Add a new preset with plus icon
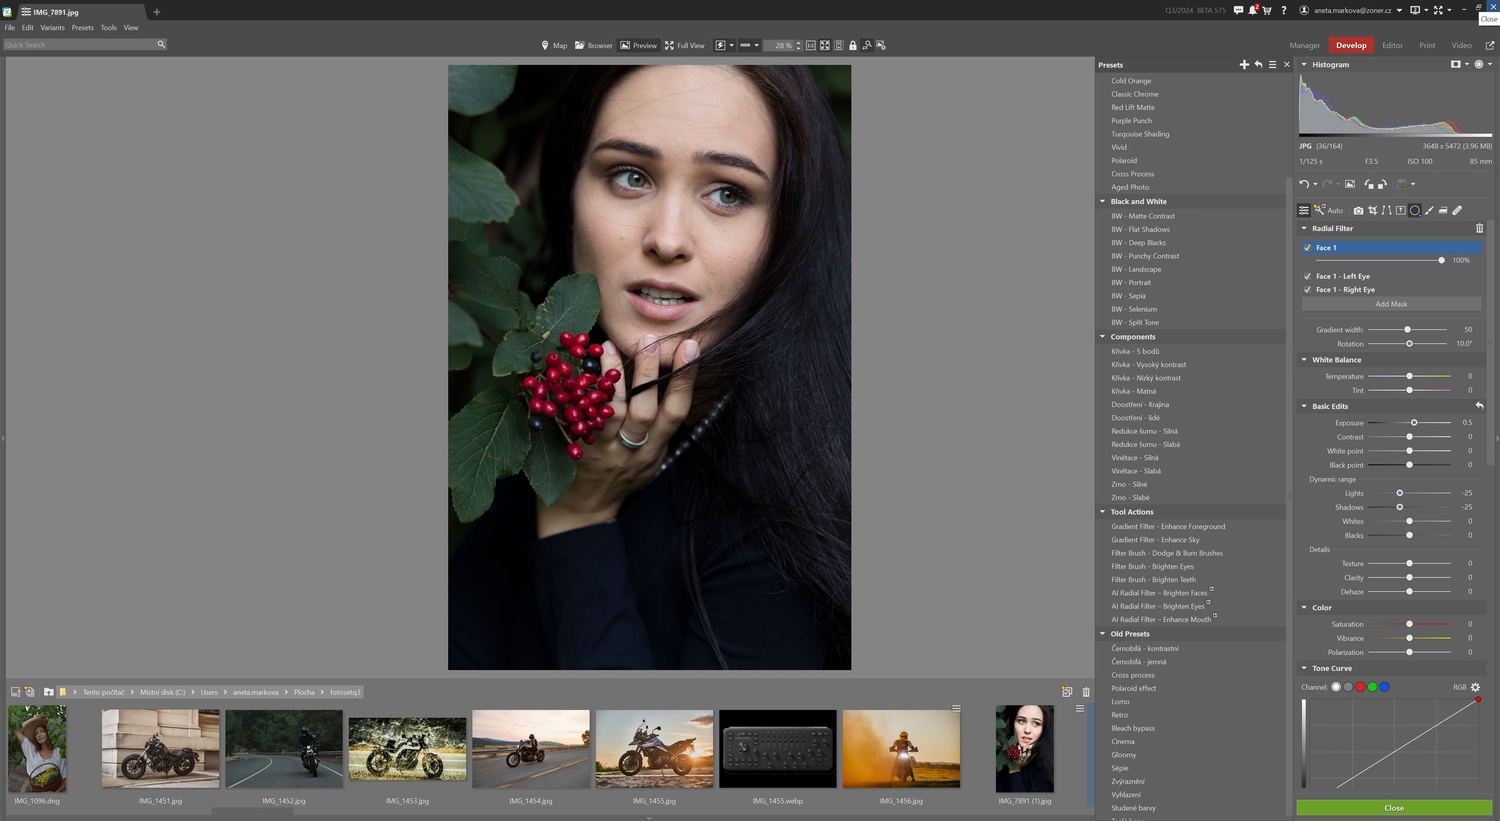Screen dimensions: 1500x821 [x=1244, y=64]
